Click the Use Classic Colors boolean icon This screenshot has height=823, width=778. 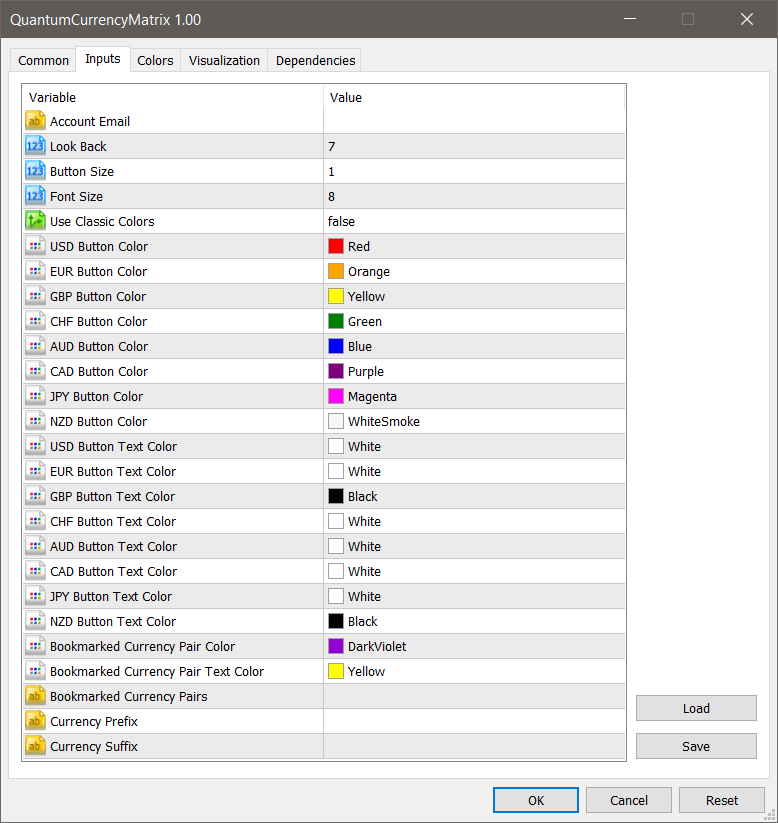click(x=35, y=221)
